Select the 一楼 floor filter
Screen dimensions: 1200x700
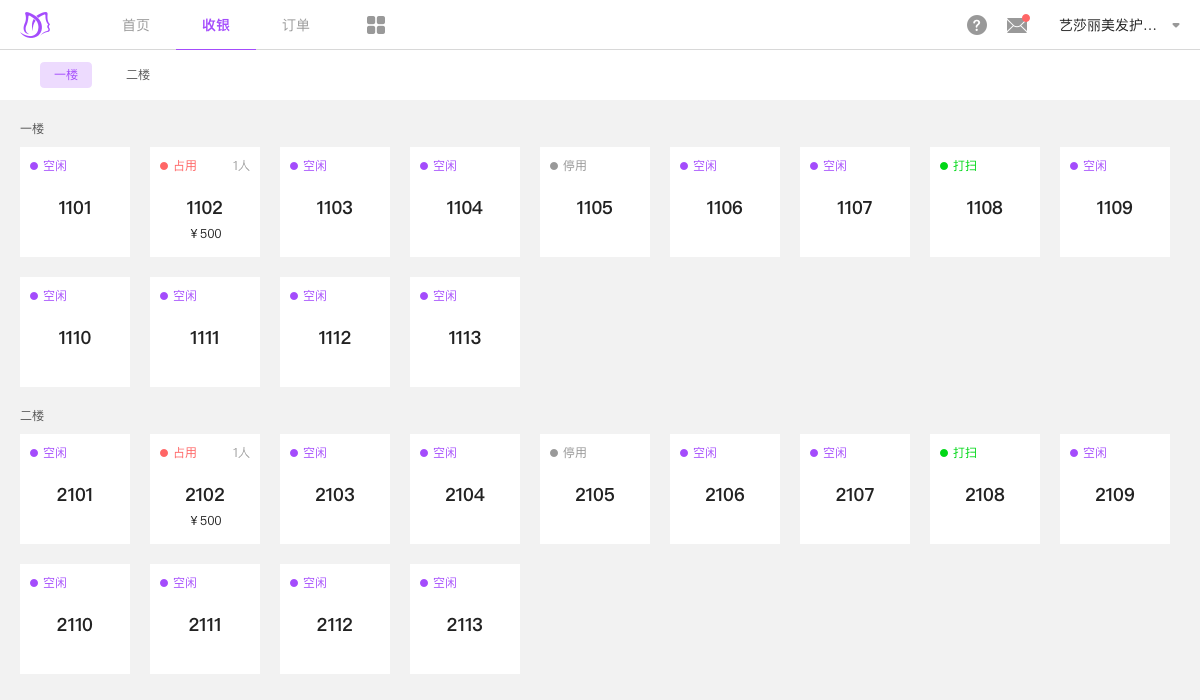pos(66,75)
